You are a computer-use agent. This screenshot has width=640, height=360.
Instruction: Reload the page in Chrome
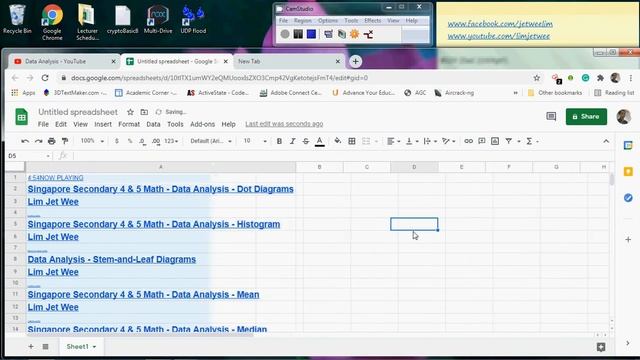[x=45, y=78]
